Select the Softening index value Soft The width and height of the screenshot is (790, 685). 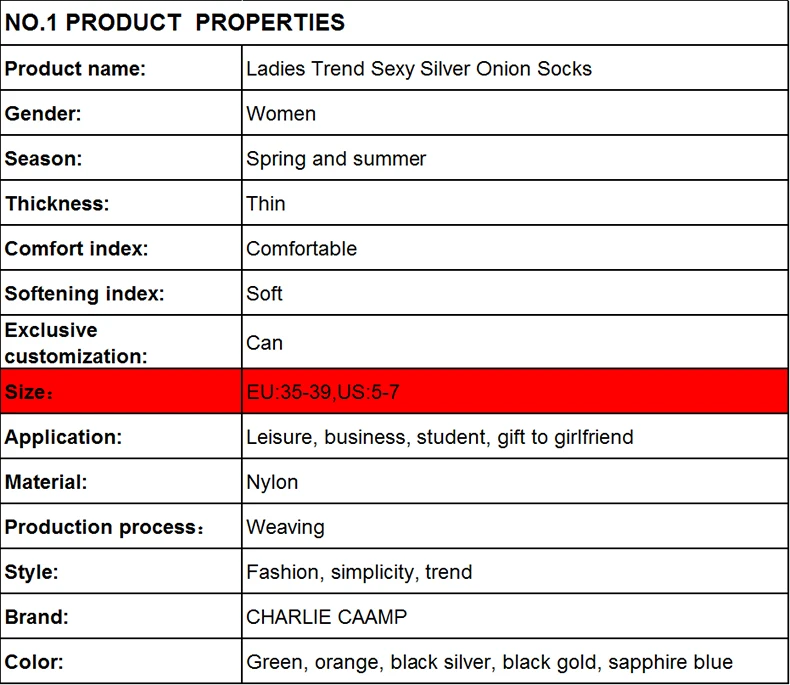[264, 293]
